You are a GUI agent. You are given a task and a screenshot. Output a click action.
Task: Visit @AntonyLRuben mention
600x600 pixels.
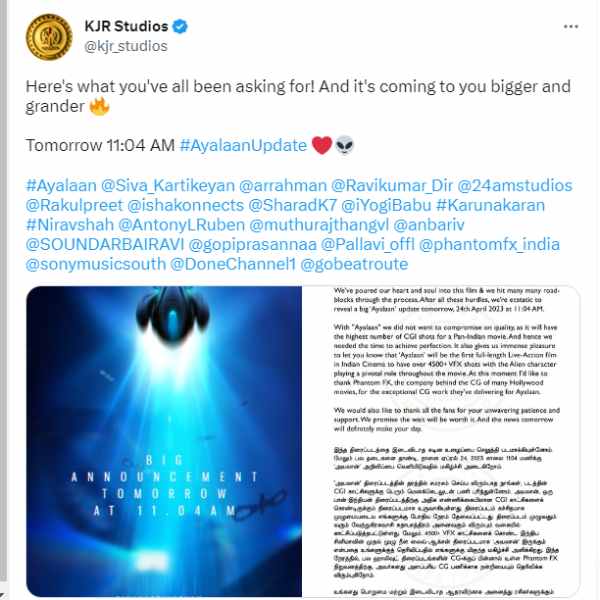click(x=181, y=225)
